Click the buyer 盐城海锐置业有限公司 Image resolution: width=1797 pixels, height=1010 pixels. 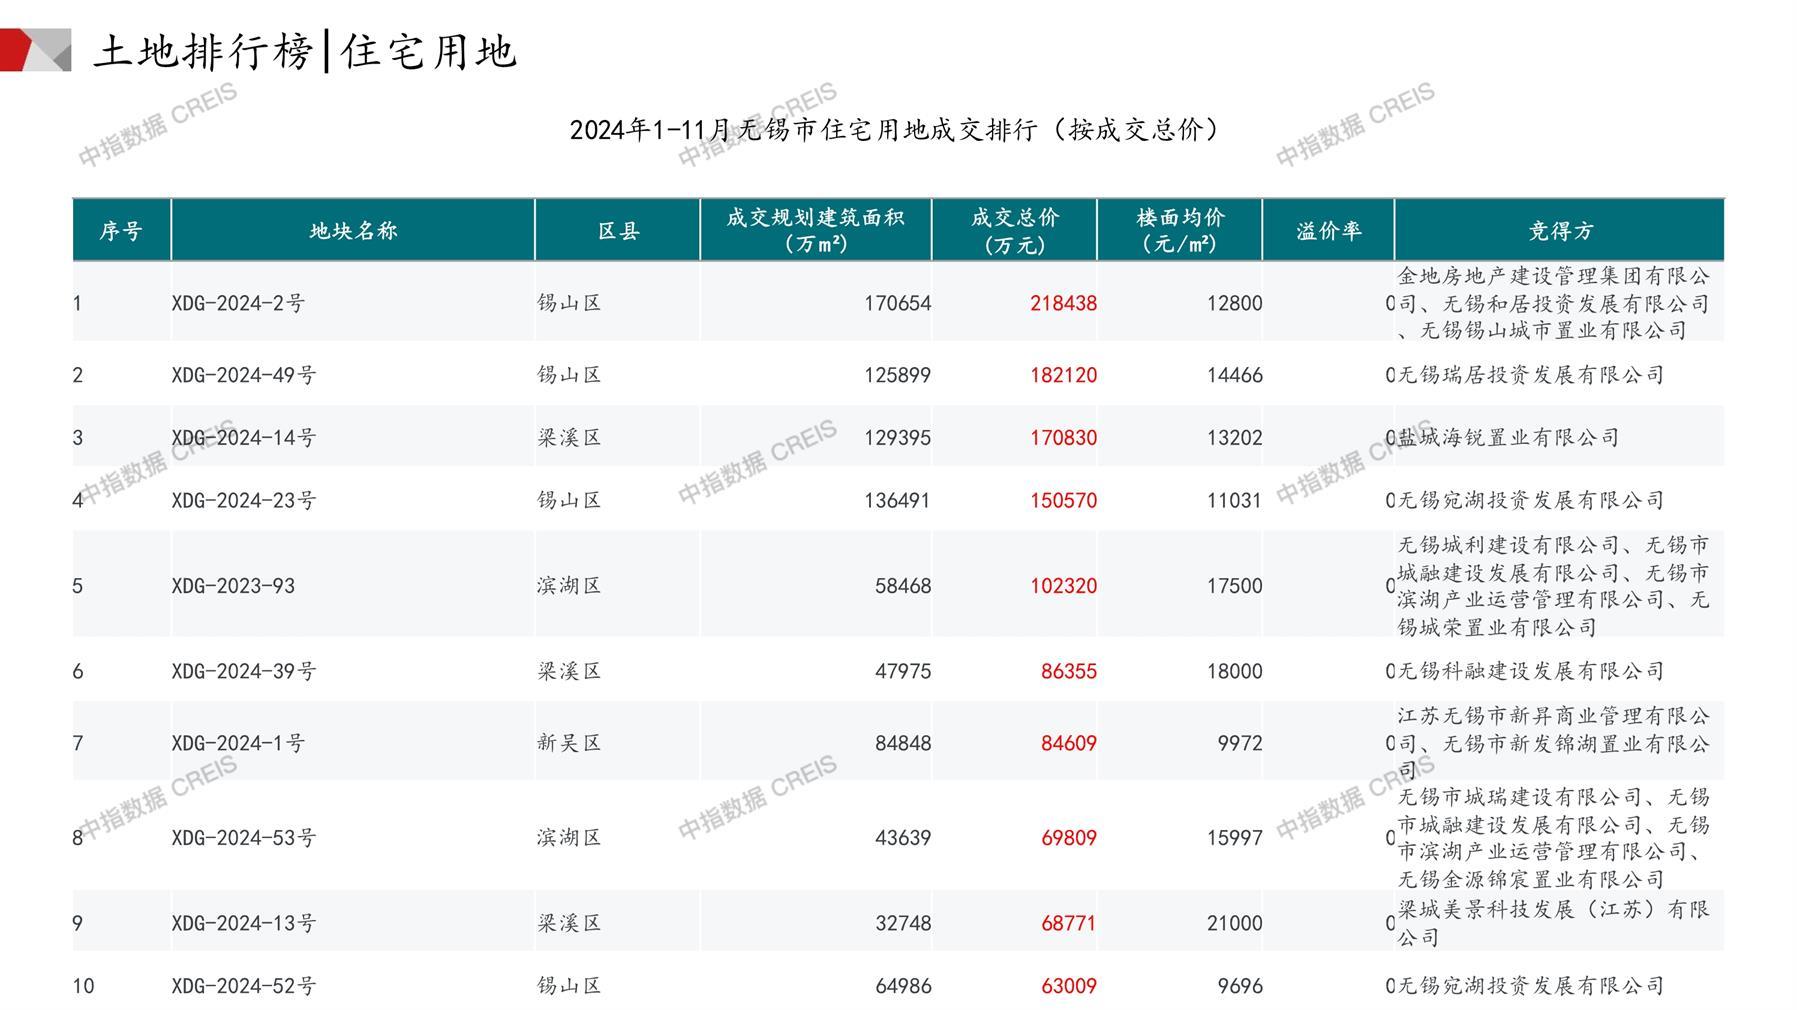1508,437
